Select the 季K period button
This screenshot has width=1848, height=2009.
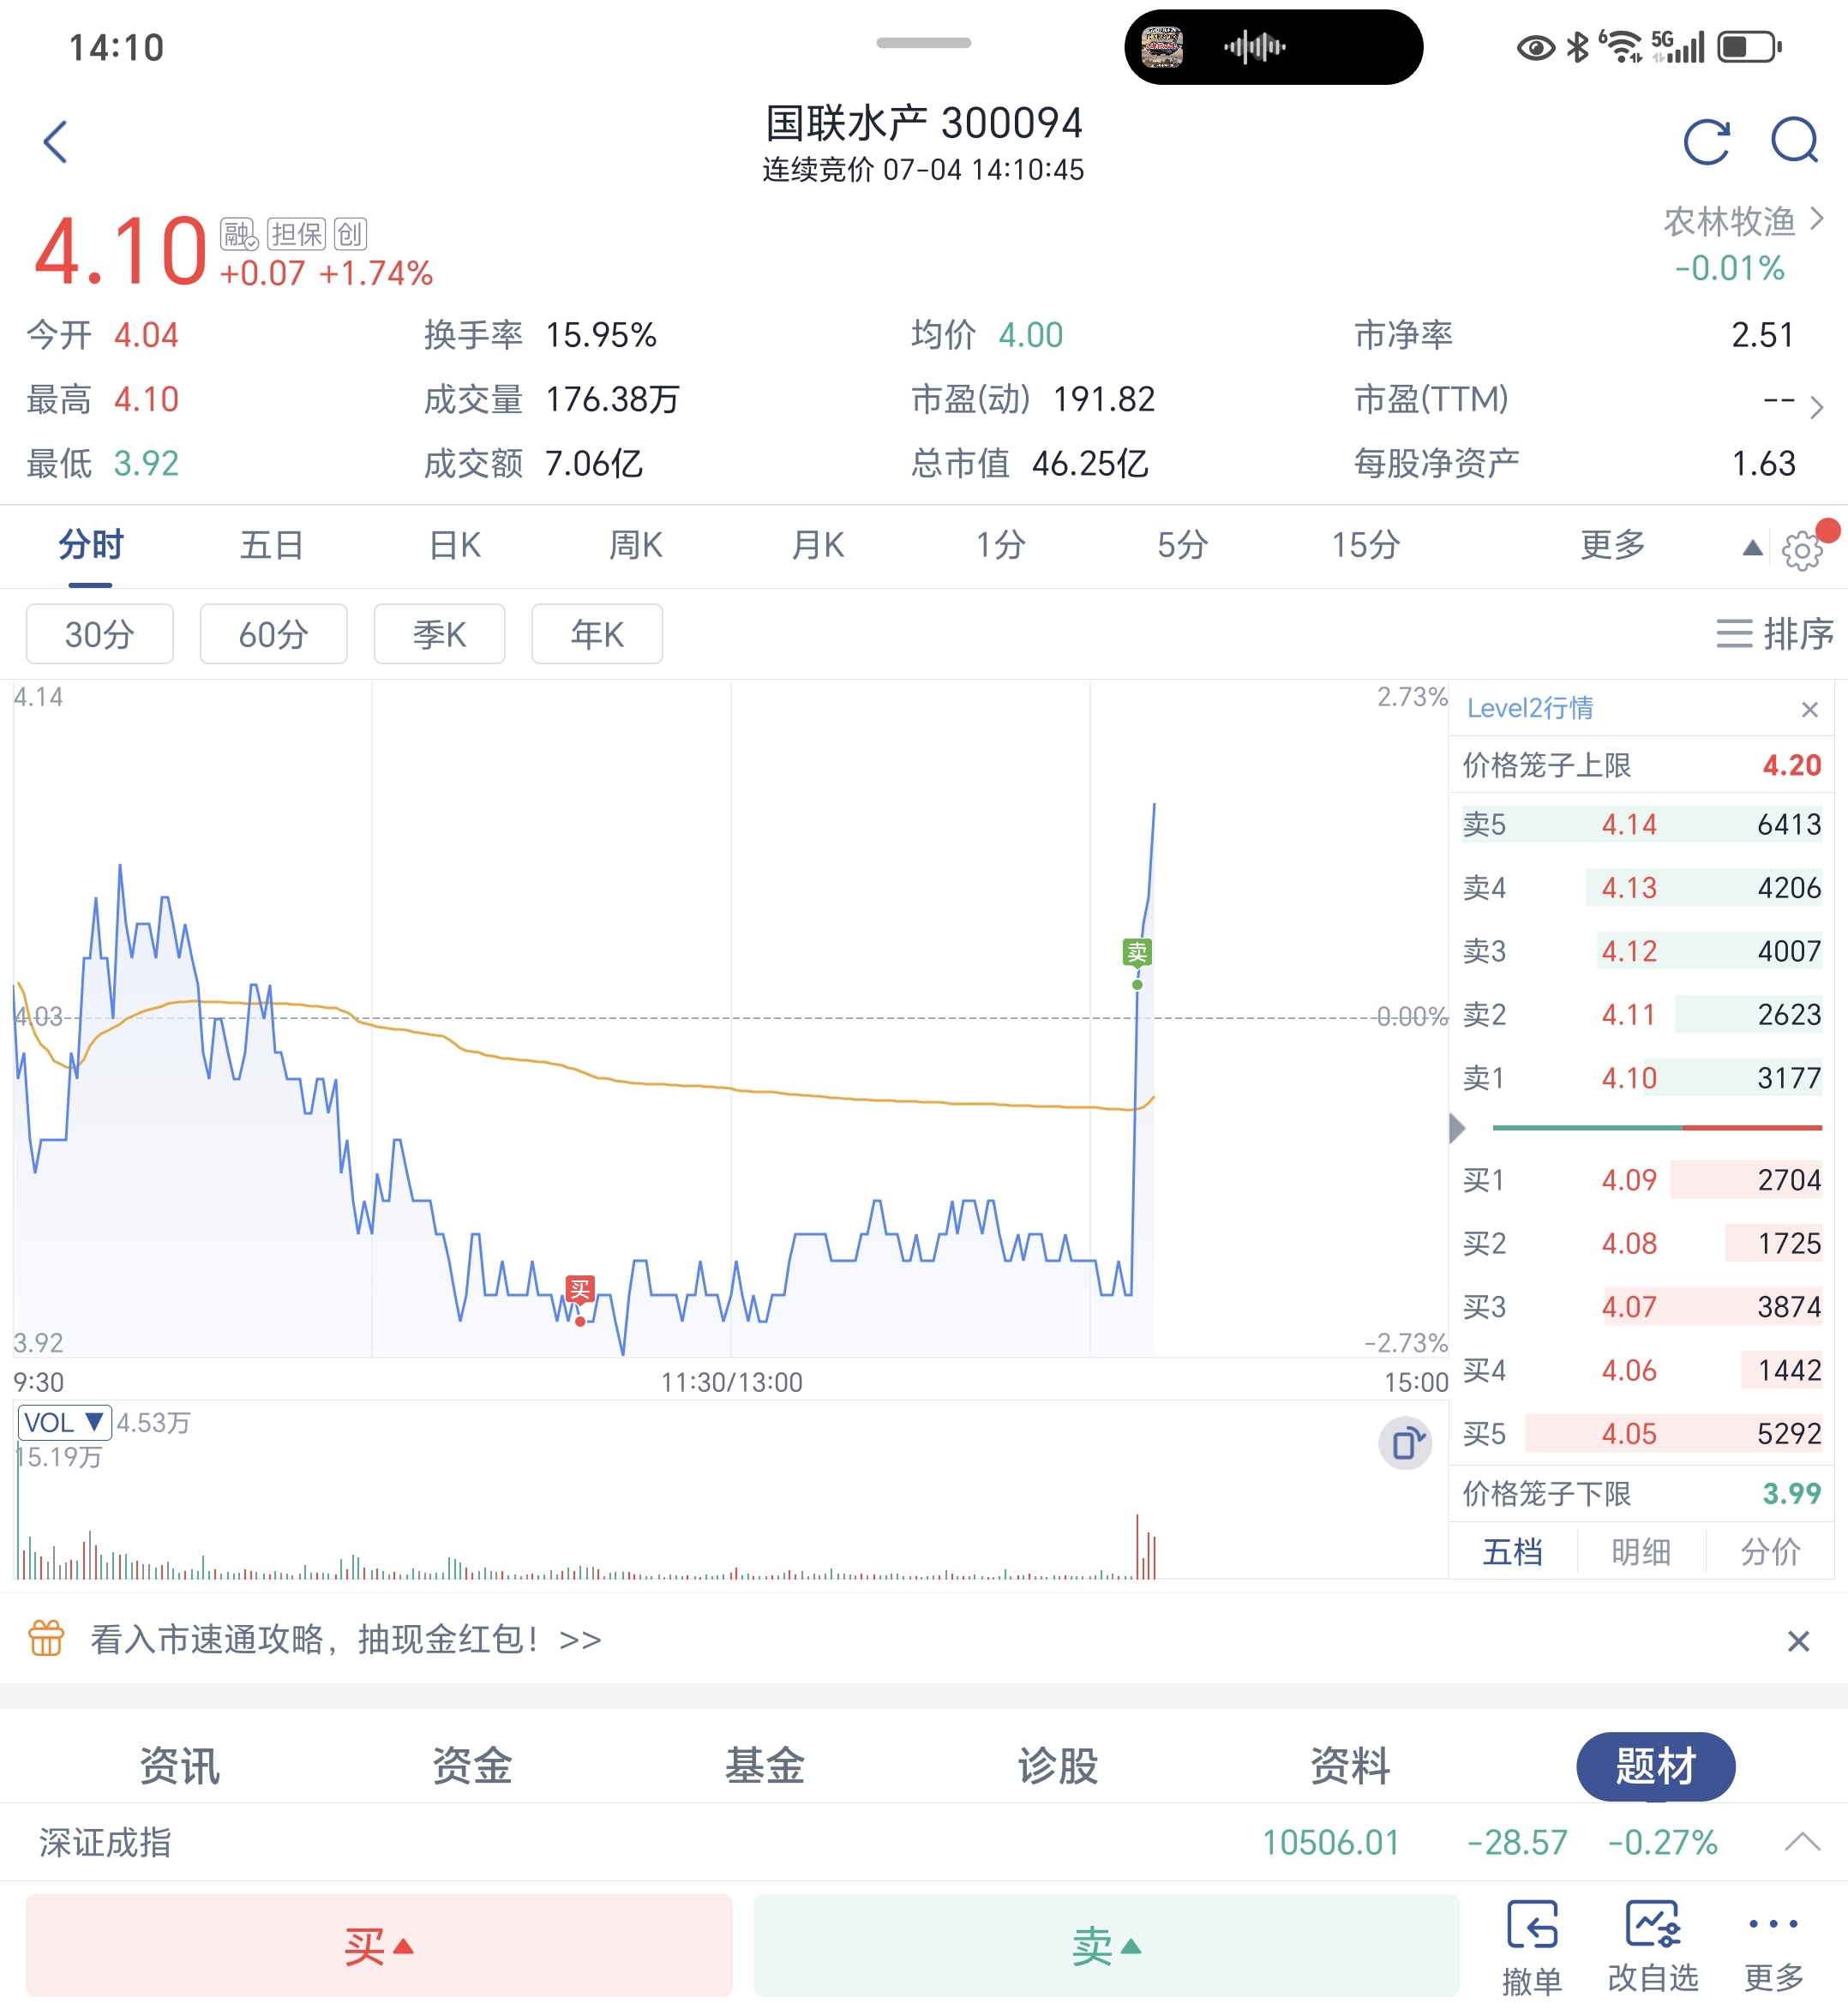click(439, 633)
